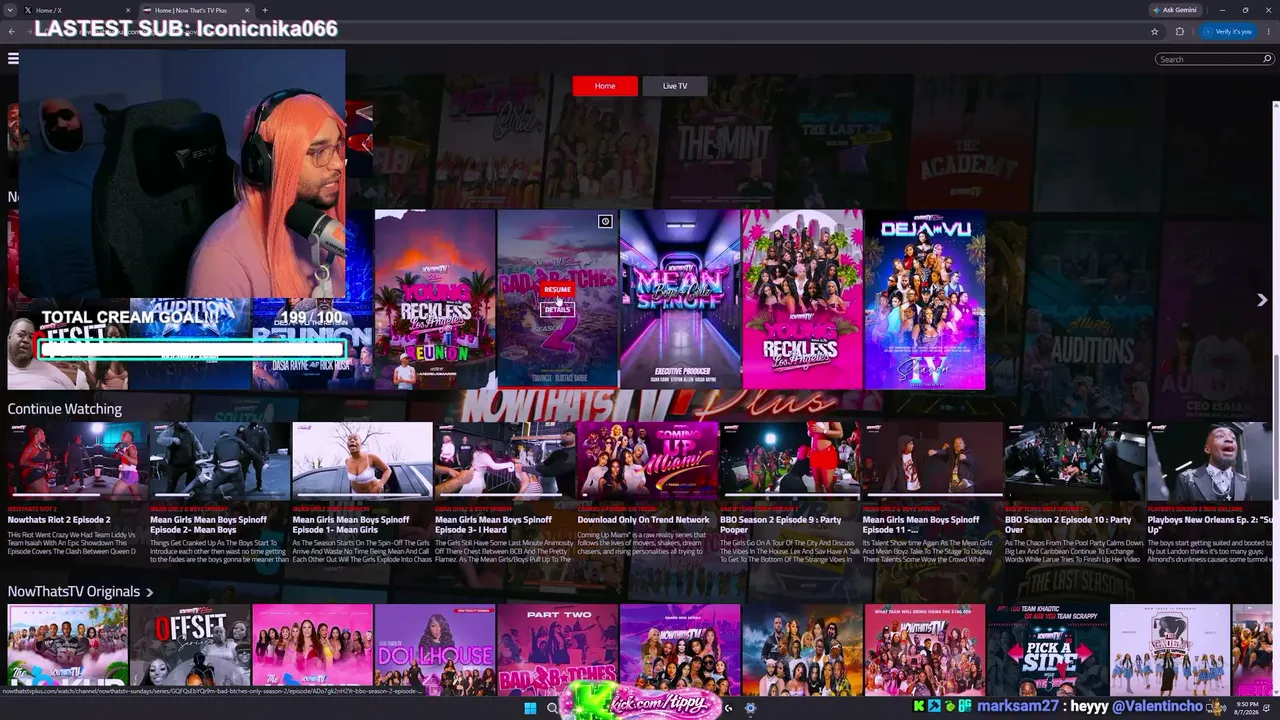The height and width of the screenshot is (720, 1280).
Task: Open the Mean Boys & Girls Spinoff poster
Action: coord(679,299)
